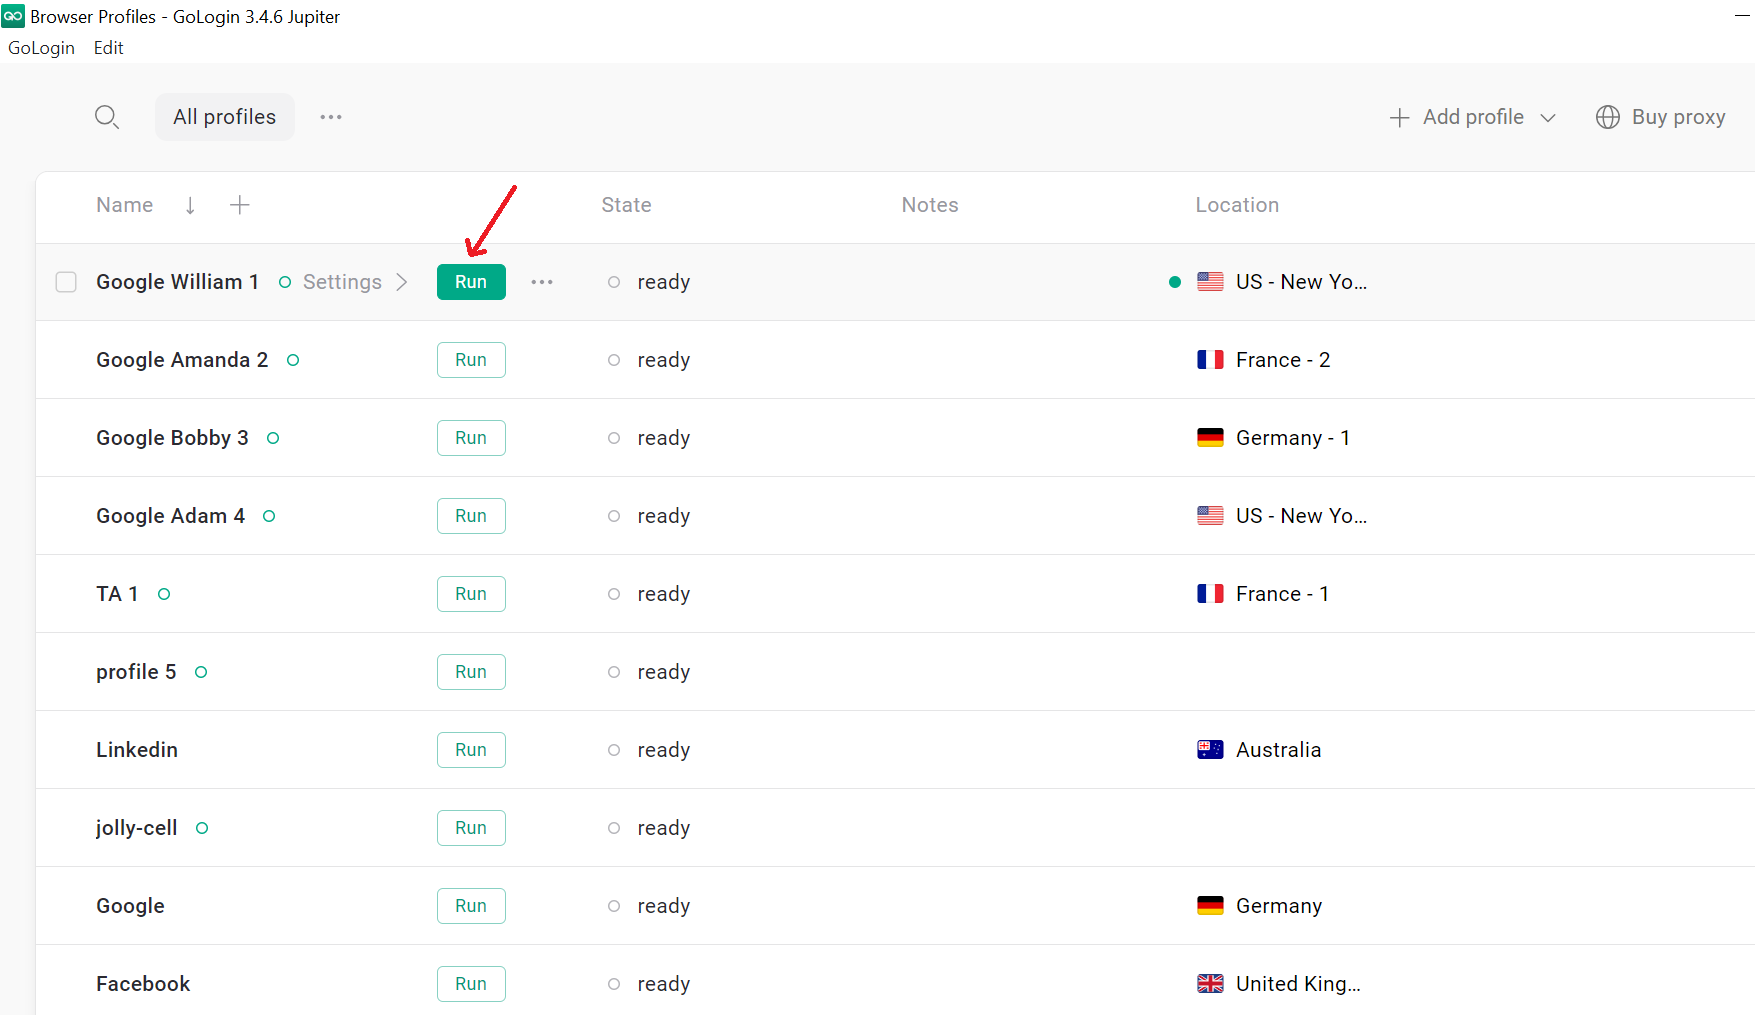
Task: Click the France - 2 location text
Action: pos(1283,360)
